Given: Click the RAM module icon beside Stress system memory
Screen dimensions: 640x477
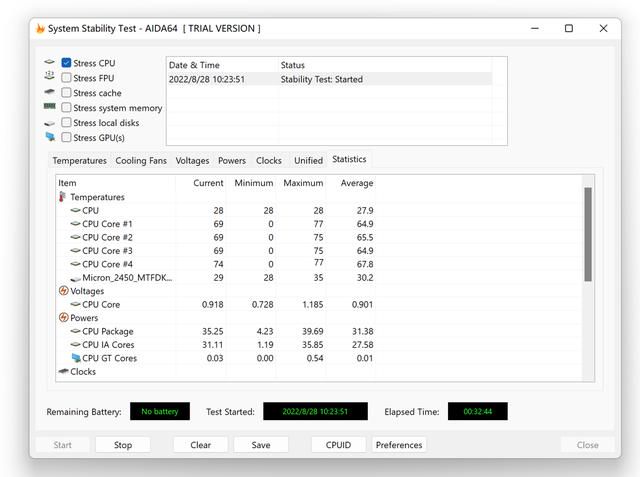Looking at the screenshot, I should (49, 106).
